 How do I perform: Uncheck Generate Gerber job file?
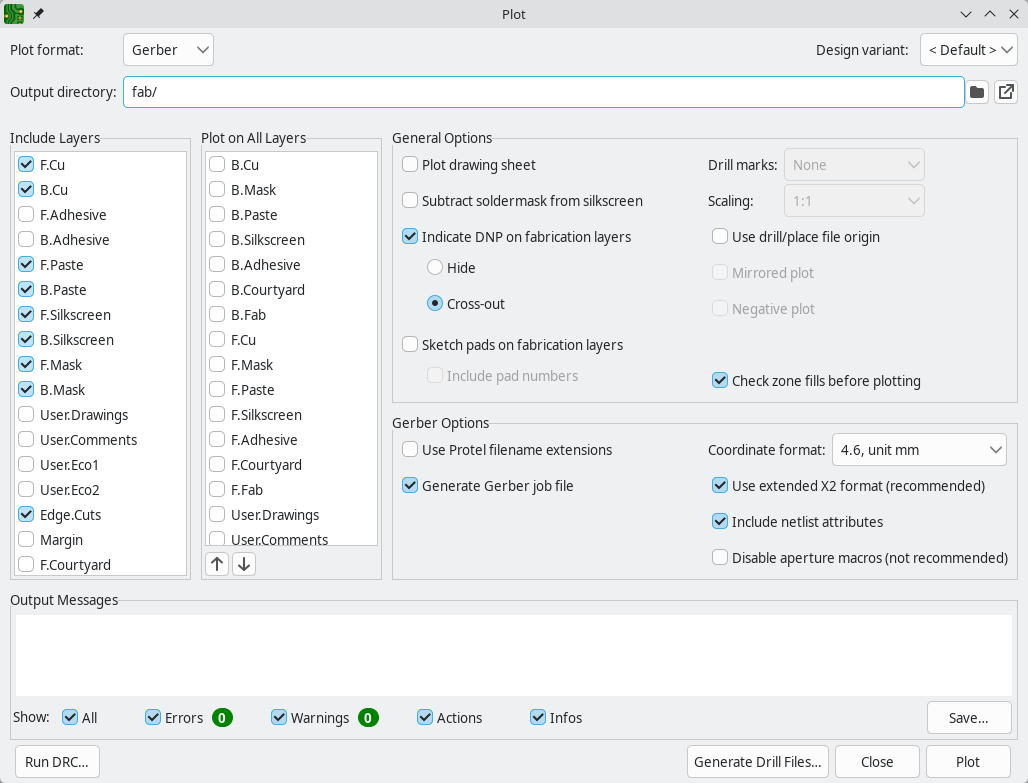[x=410, y=486]
